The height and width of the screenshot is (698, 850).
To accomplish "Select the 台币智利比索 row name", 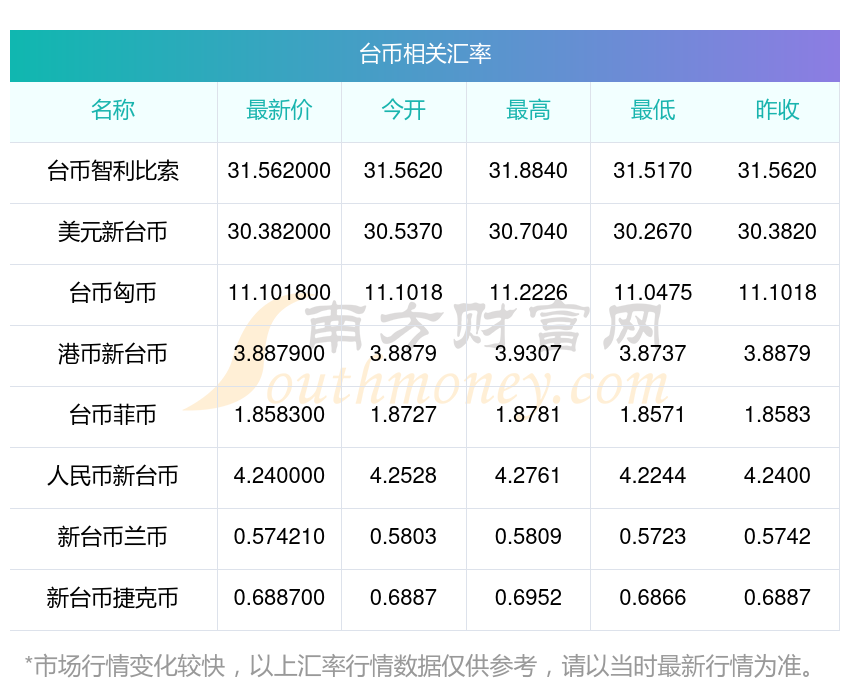I will coord(113,171).
